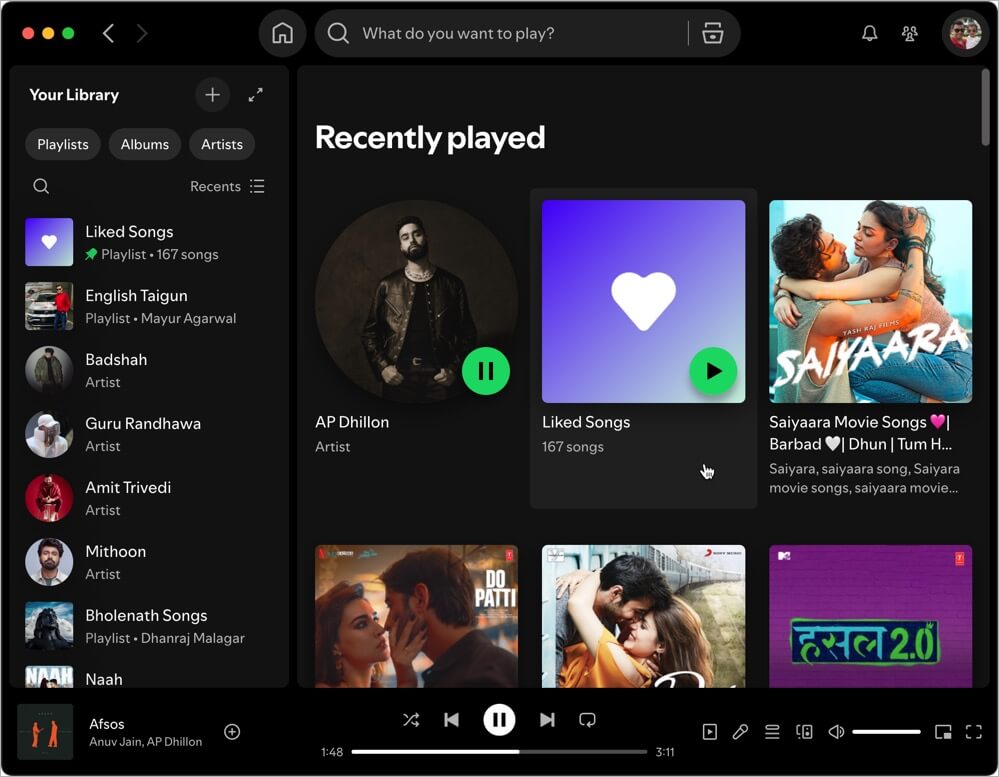The image size is (999, 777).
Task: Click the 1:48 elapsed time label
Action: coord(332,752)
